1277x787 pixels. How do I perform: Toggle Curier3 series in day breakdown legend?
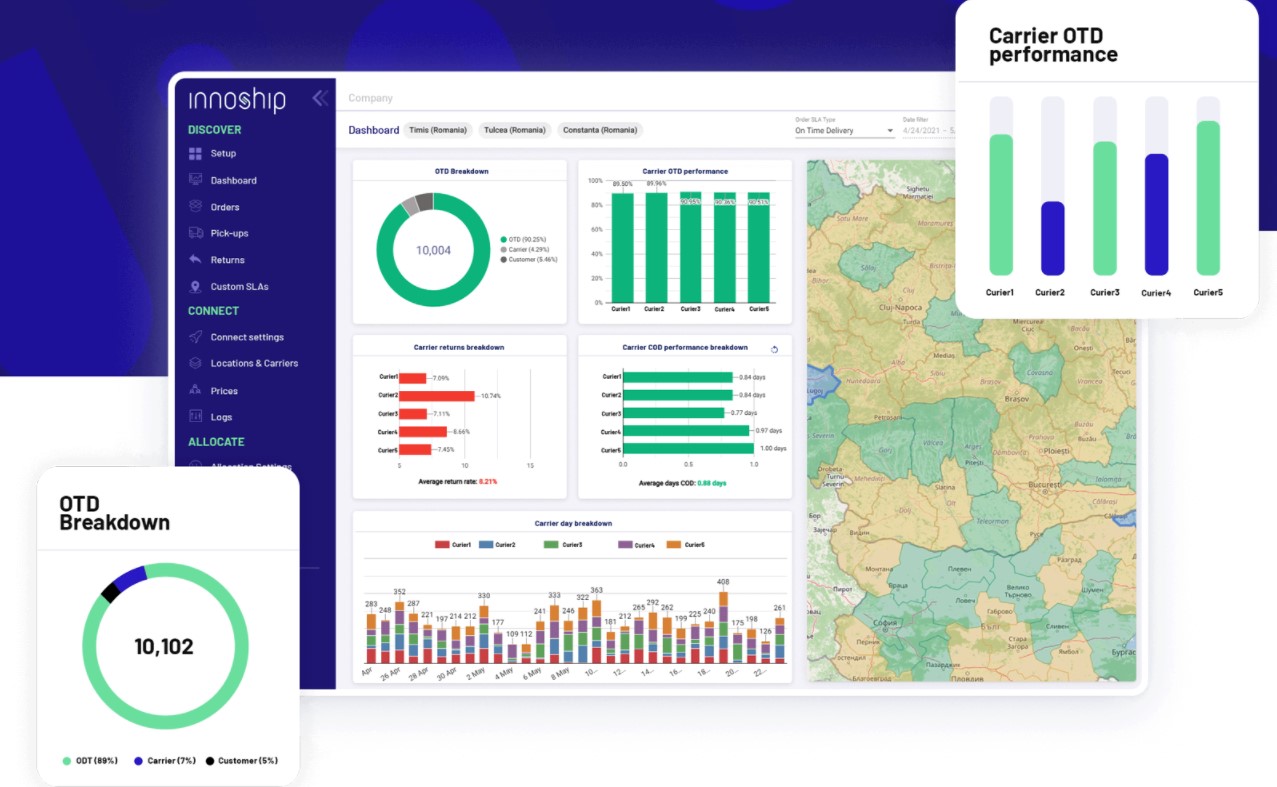(563, 545)
